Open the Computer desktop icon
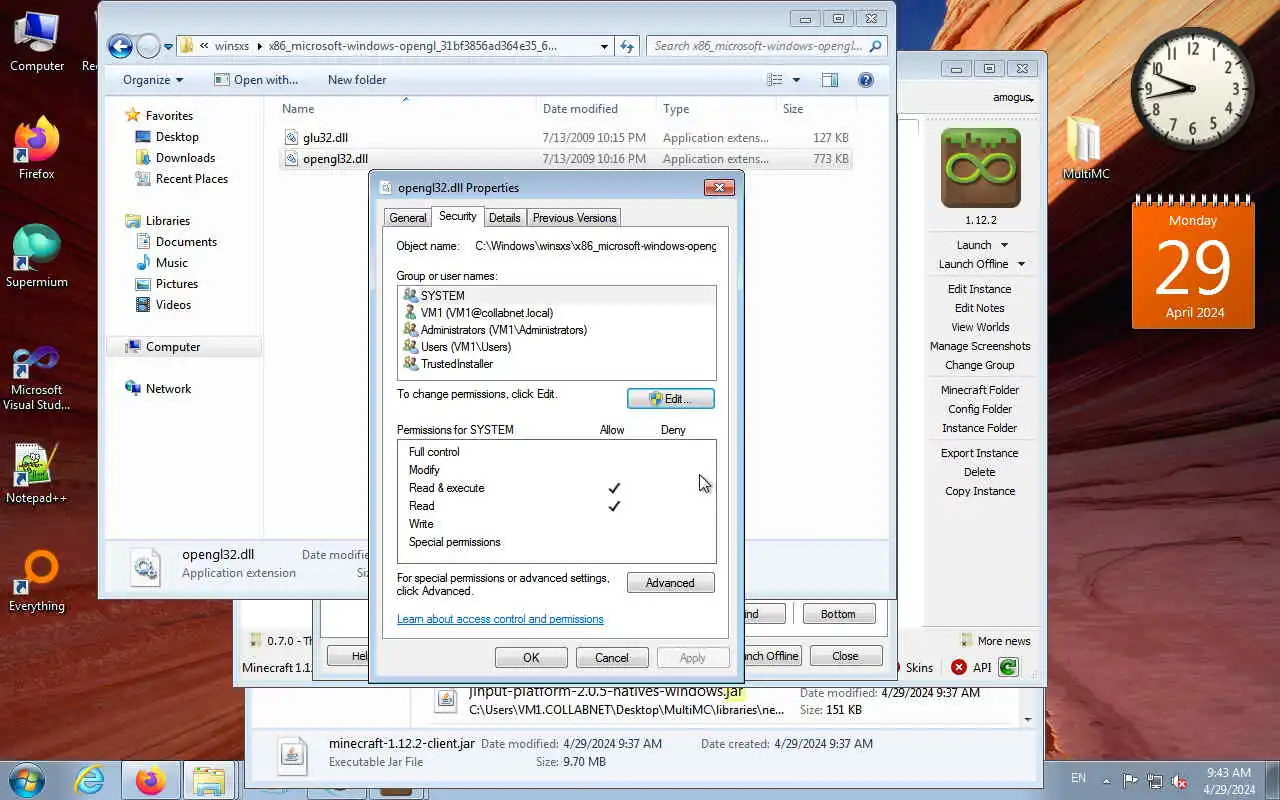This screenshot has width=1280, height=800. (x=37, y=42)
